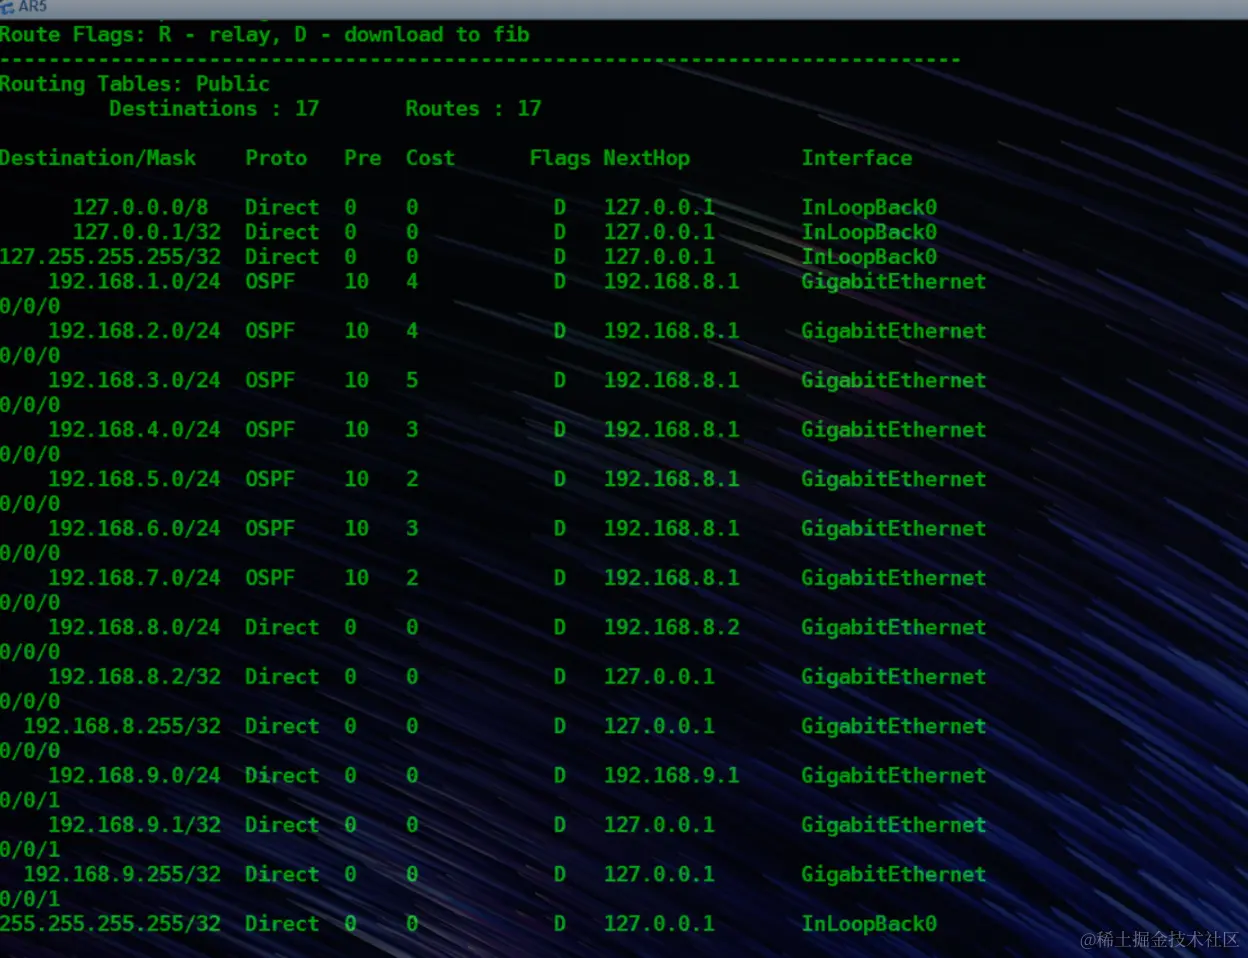1248x958 pixels.
Task: Select destination 192.168.9.0/24
Action: point(135,776)
